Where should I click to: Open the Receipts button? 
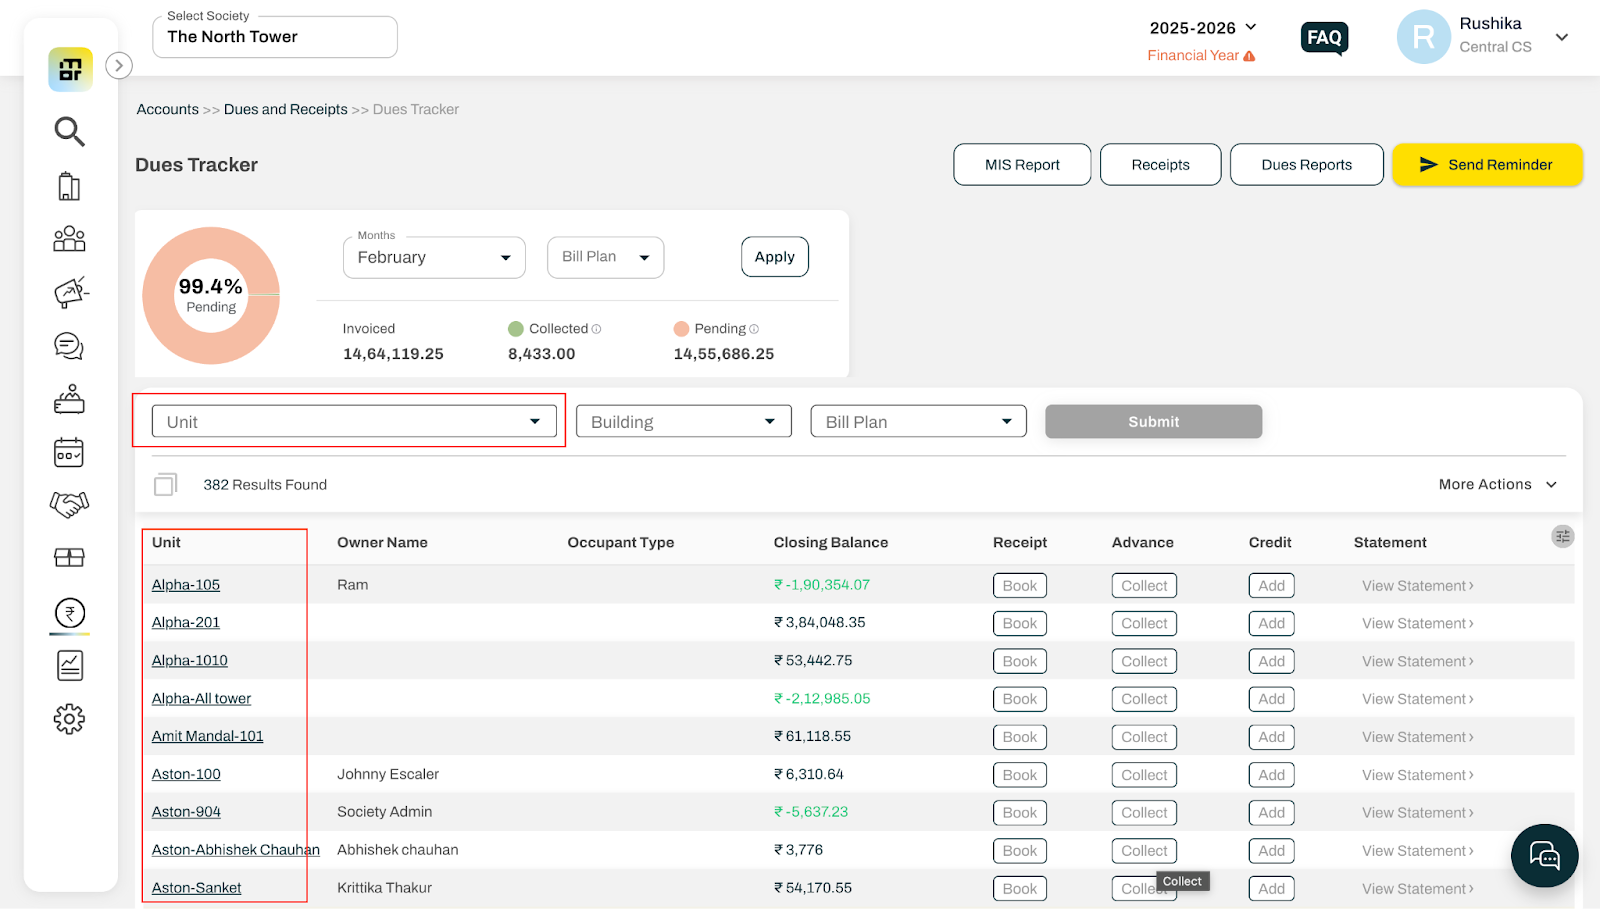1161,165
